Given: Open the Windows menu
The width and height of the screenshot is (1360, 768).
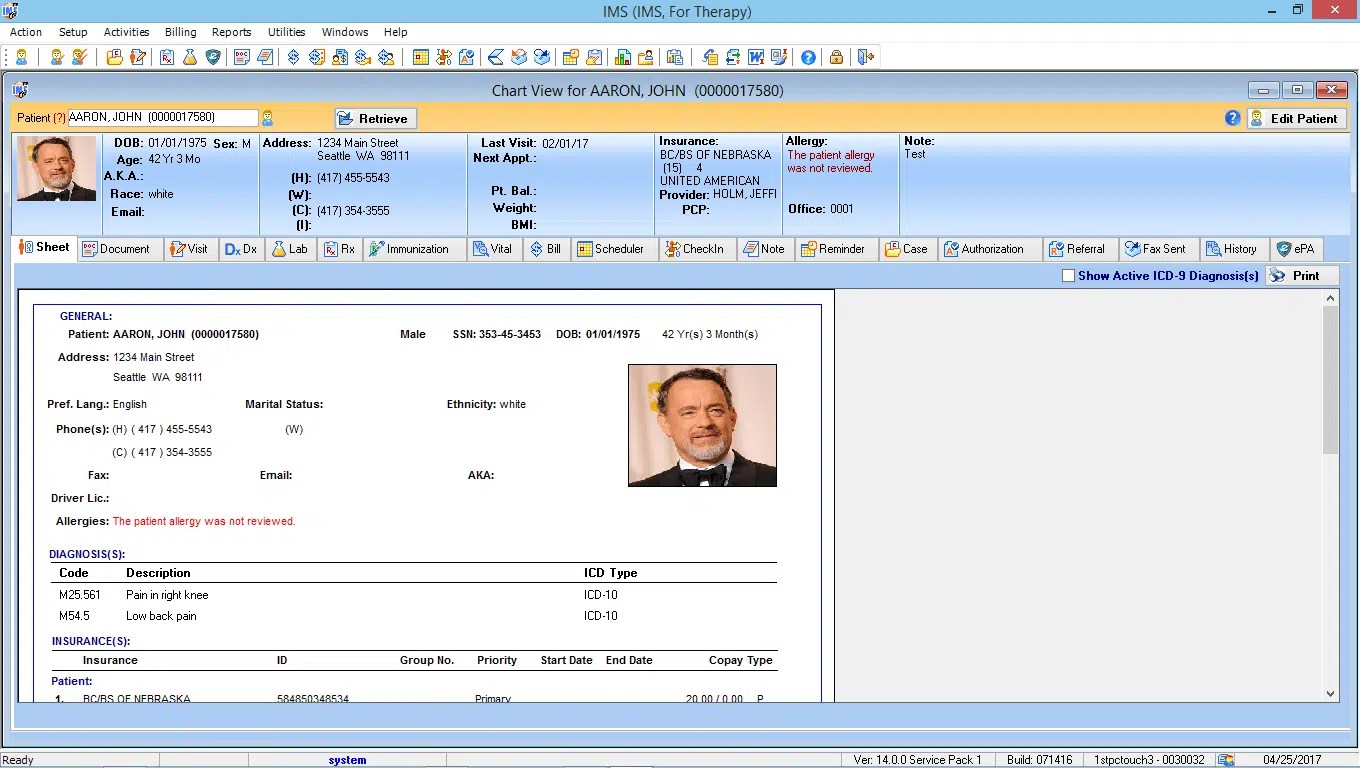Looking at the screenshot, I should tap(345, 32).
